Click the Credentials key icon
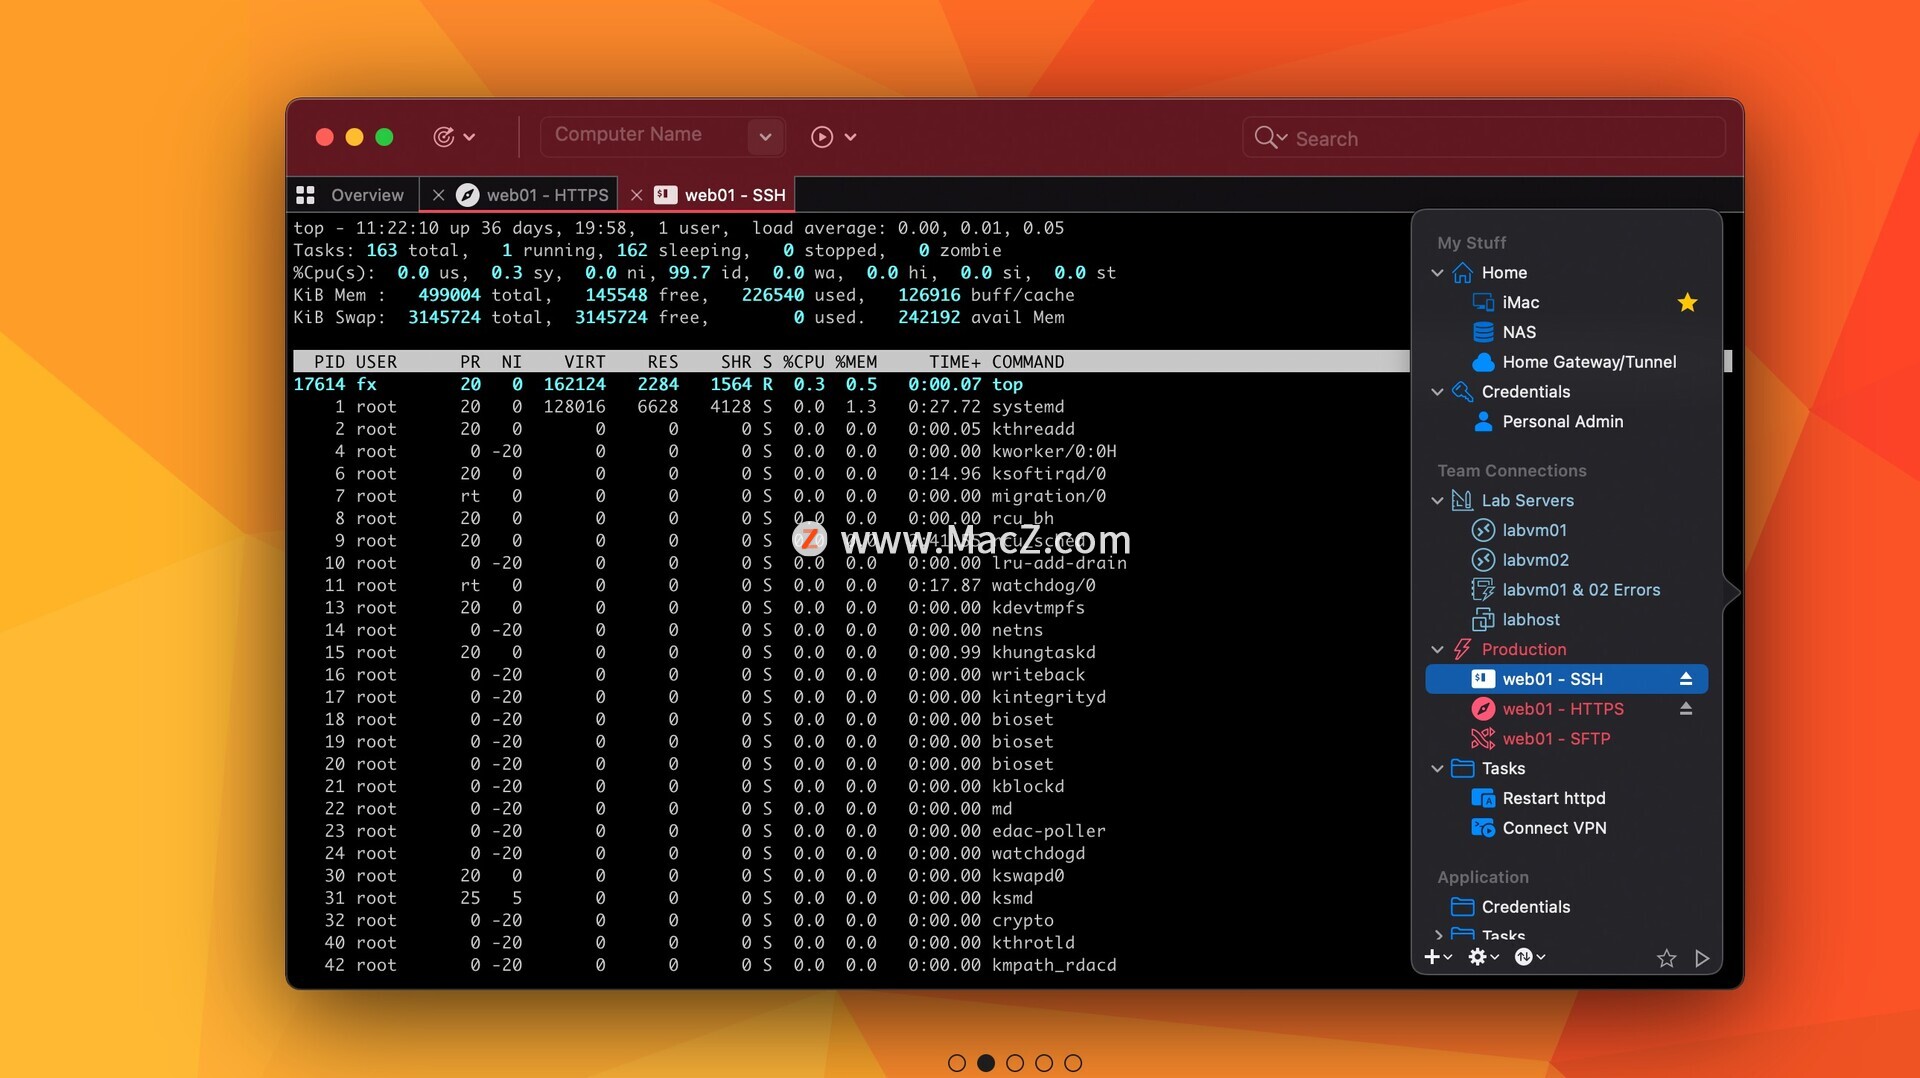1920x1078 pixels. (x=1462, y=392)
